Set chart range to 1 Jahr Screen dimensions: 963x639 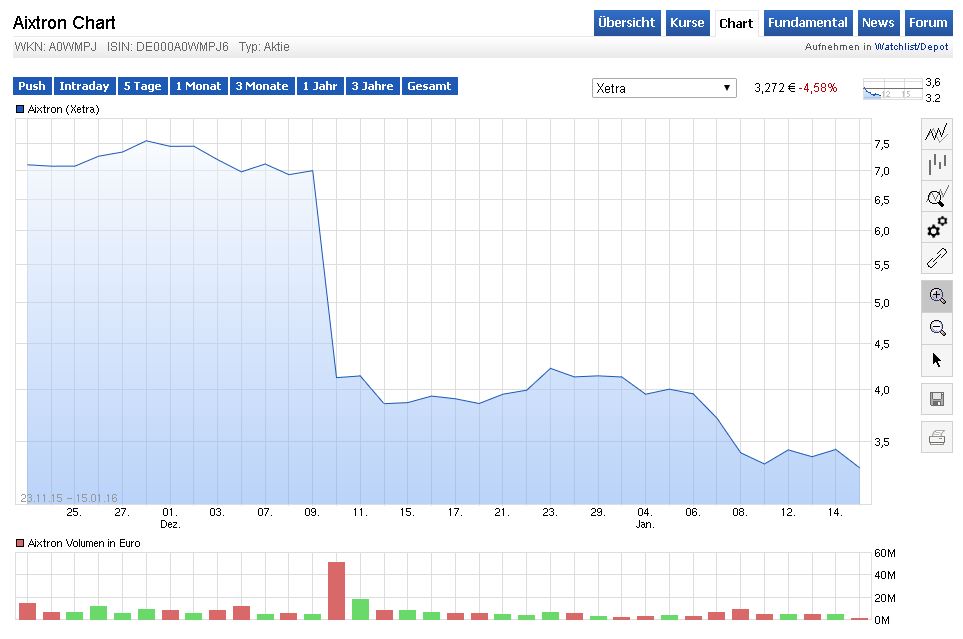(x=320, y=86)
